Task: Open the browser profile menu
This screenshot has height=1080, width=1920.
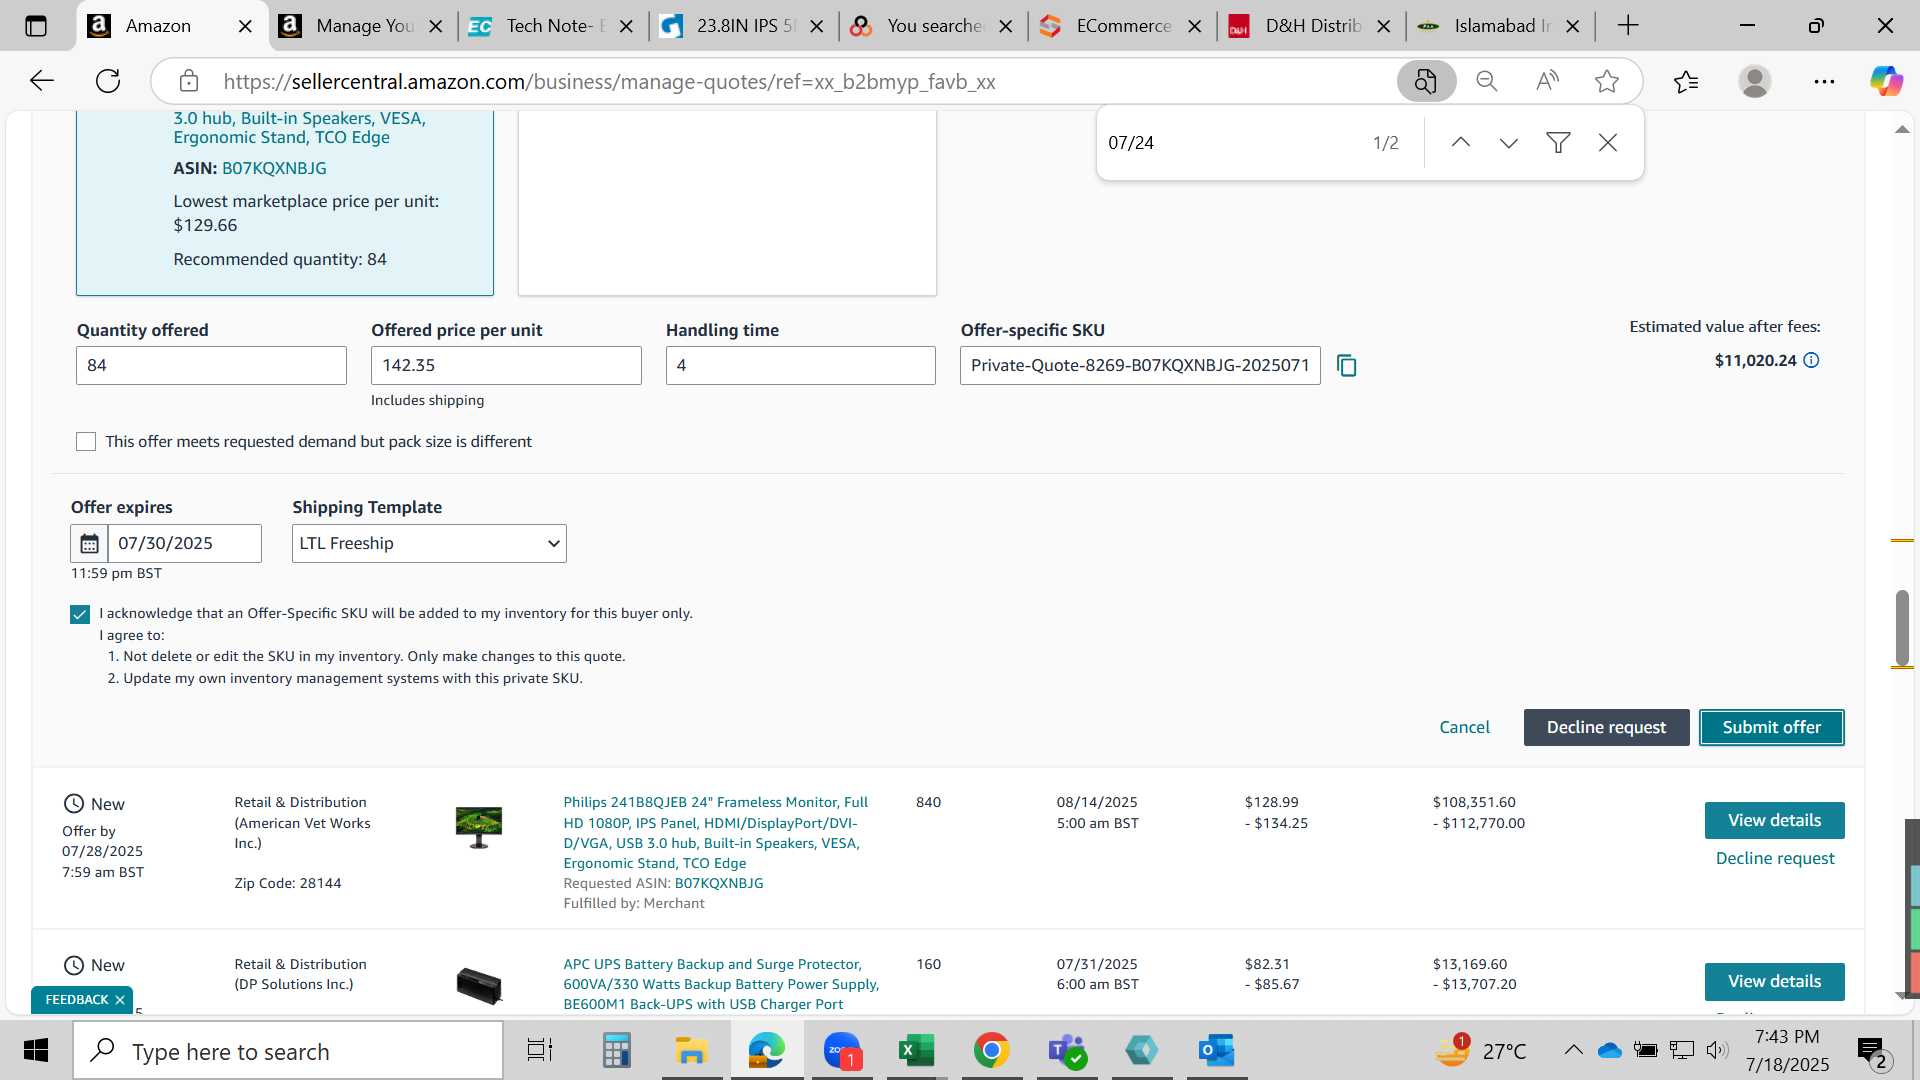Action: 1755,81
